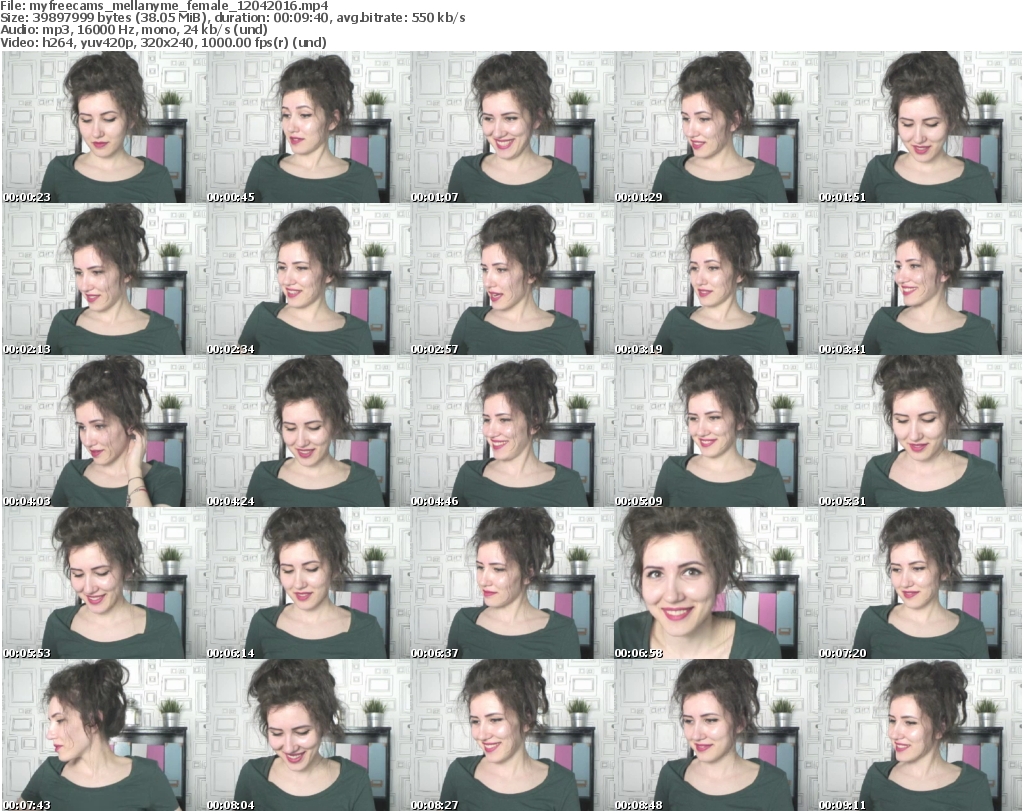View the preview frame at 00:08:27
The image size is (1024, 811).
click(x=511, y=735)
